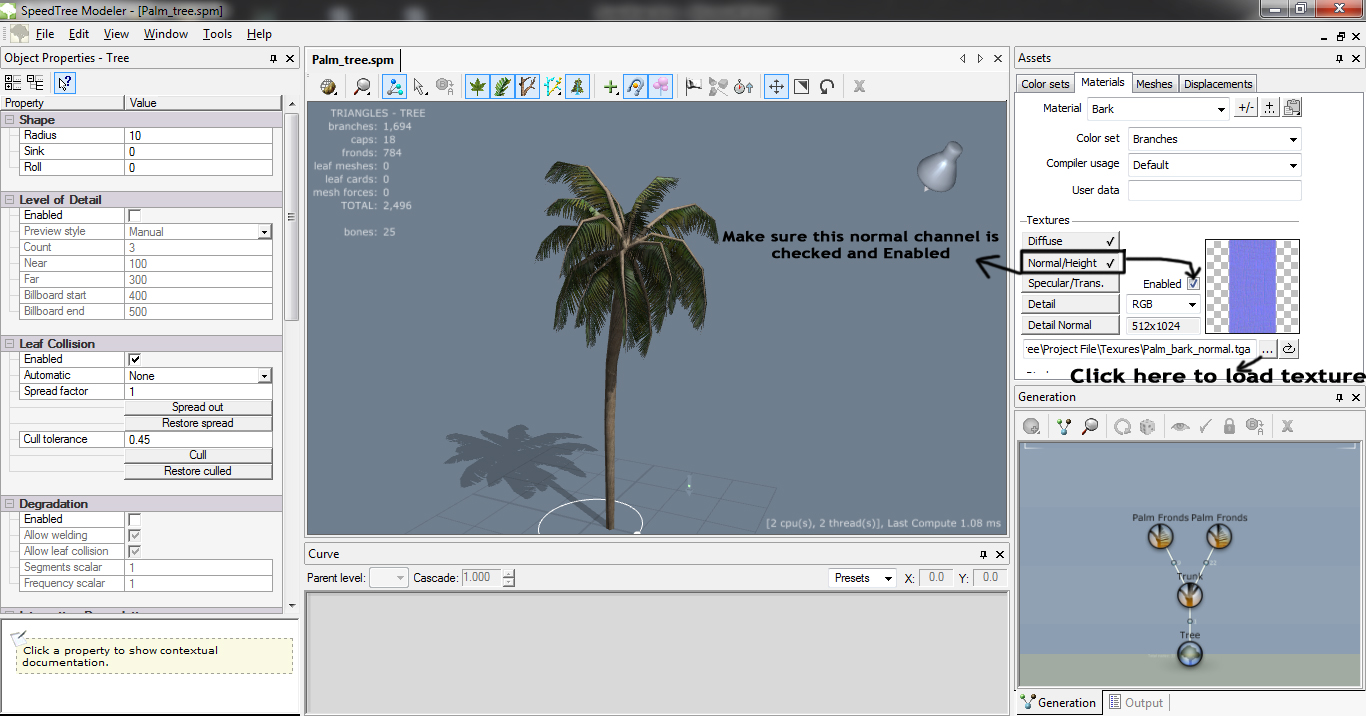Toggle the texture Enabled checkbox
Image resolution: width=1366 pixels, height=716 pixels.
[1193, 283]
